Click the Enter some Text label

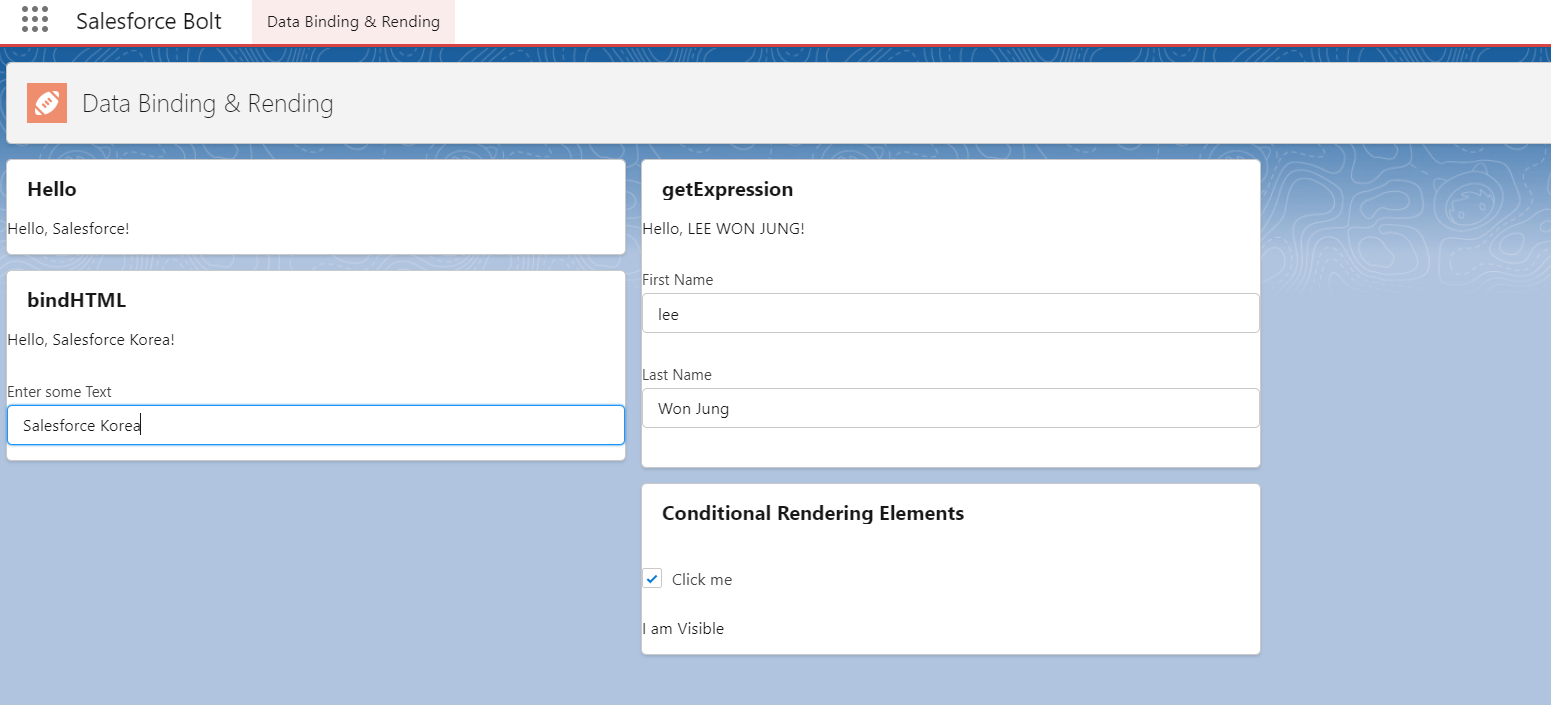pyautogui.click(x=60, y=392)
